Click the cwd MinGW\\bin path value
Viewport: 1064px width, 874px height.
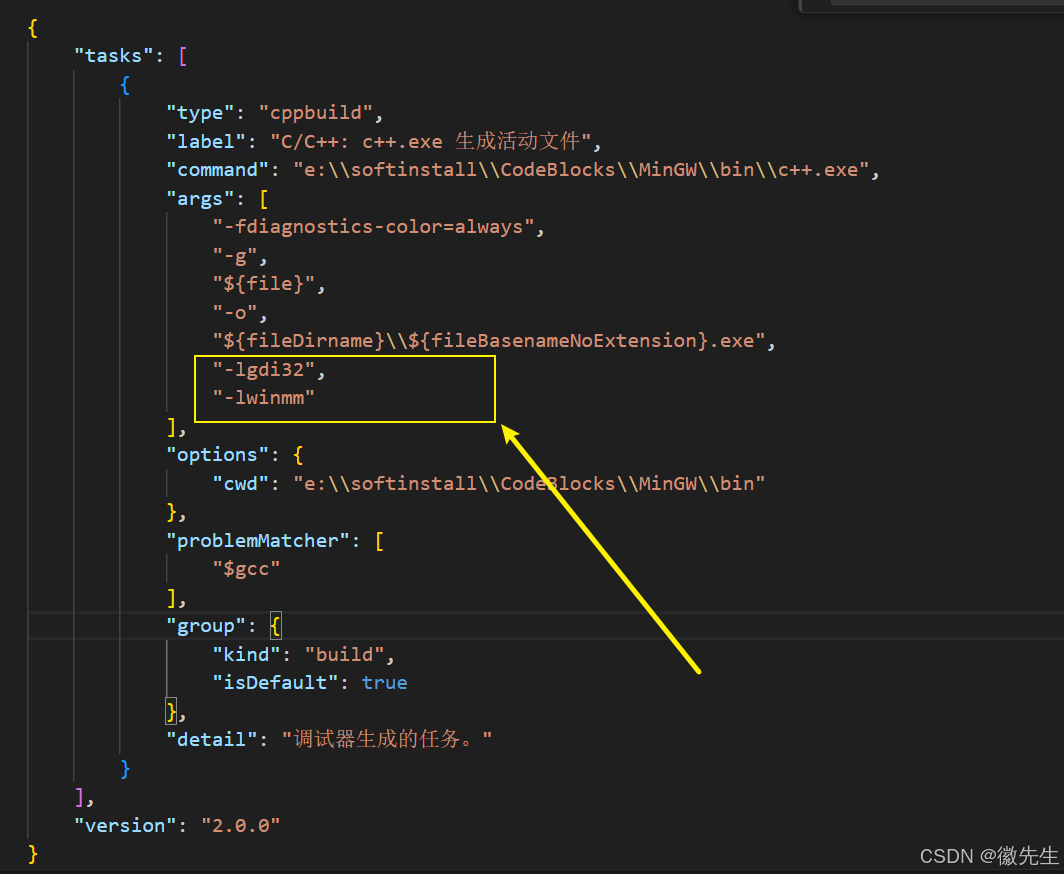point(529,484)
